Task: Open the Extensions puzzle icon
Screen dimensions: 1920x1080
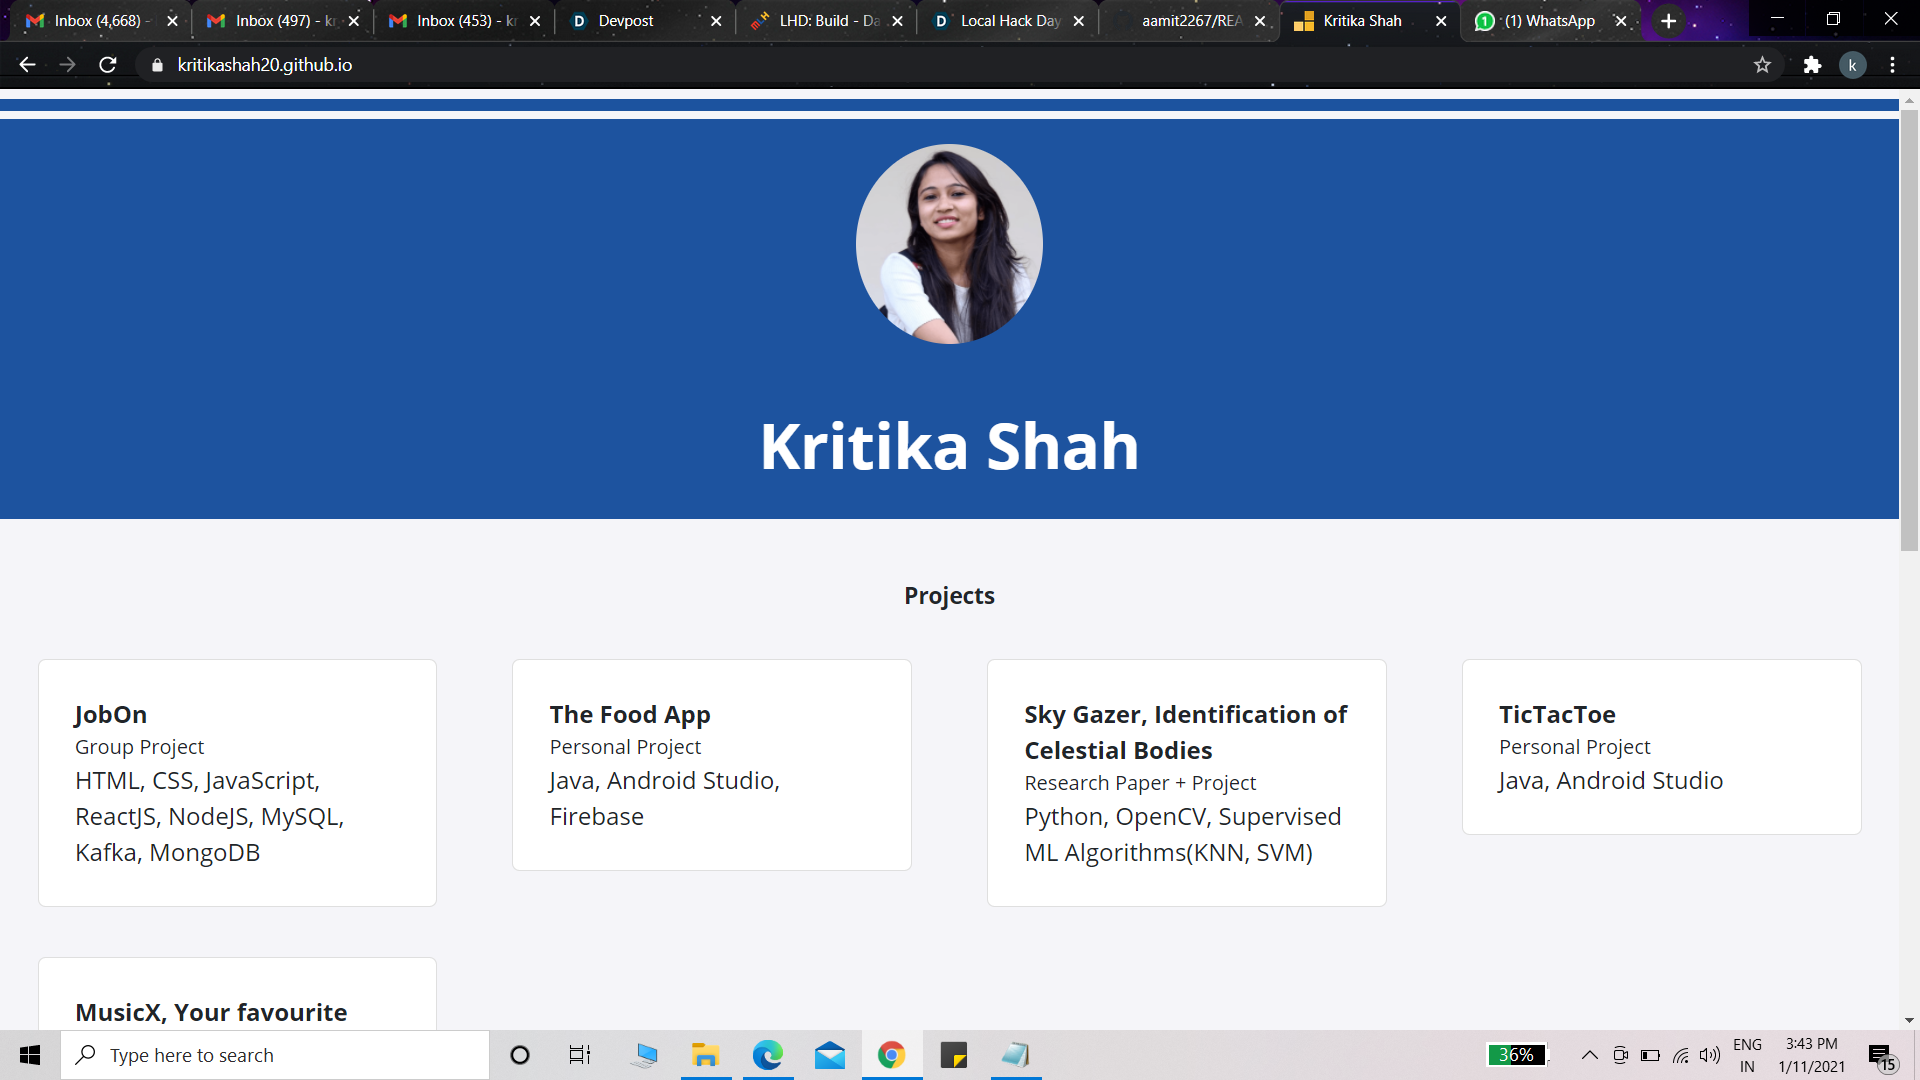Action: pyautogui.click(x=1812, y=65)
